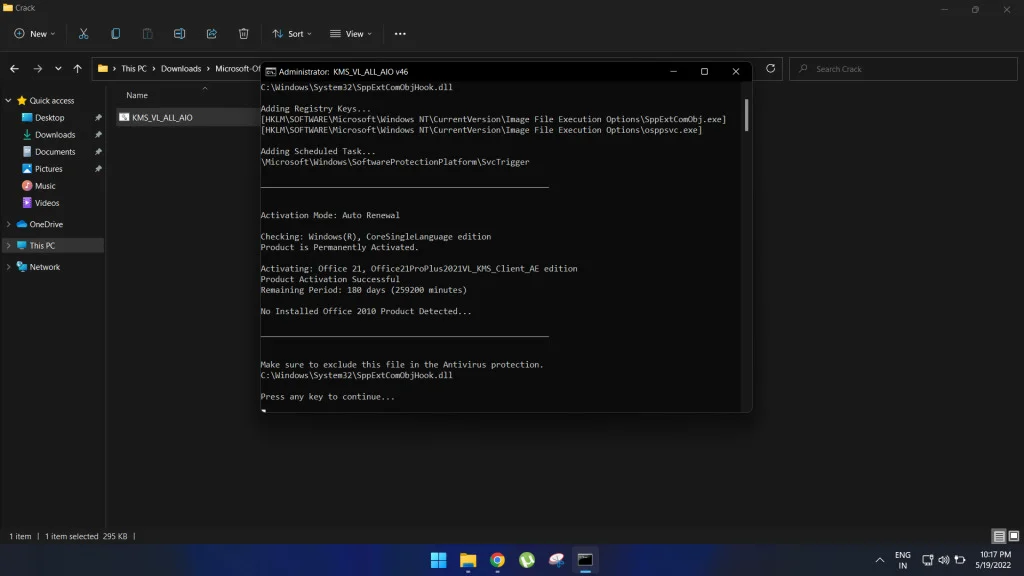Click the battery tray icon
The width and height of the screenshot is (1024, 576).
point(960,560)
